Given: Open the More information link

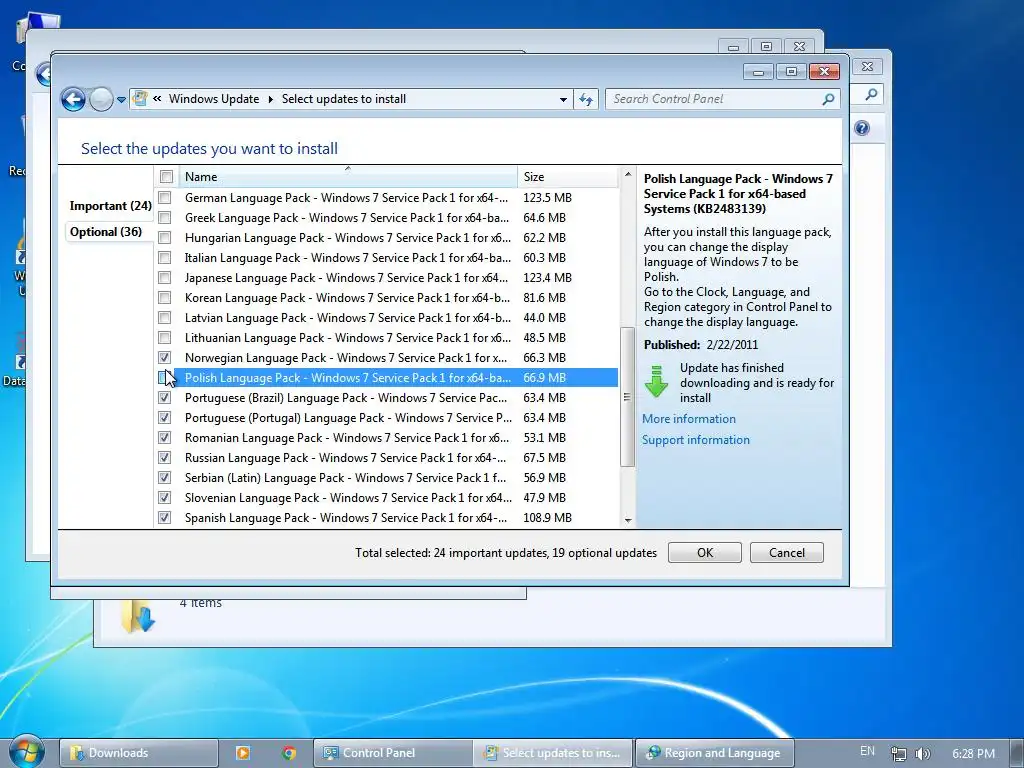Looking at the screenshot, I should pos(688,419).
